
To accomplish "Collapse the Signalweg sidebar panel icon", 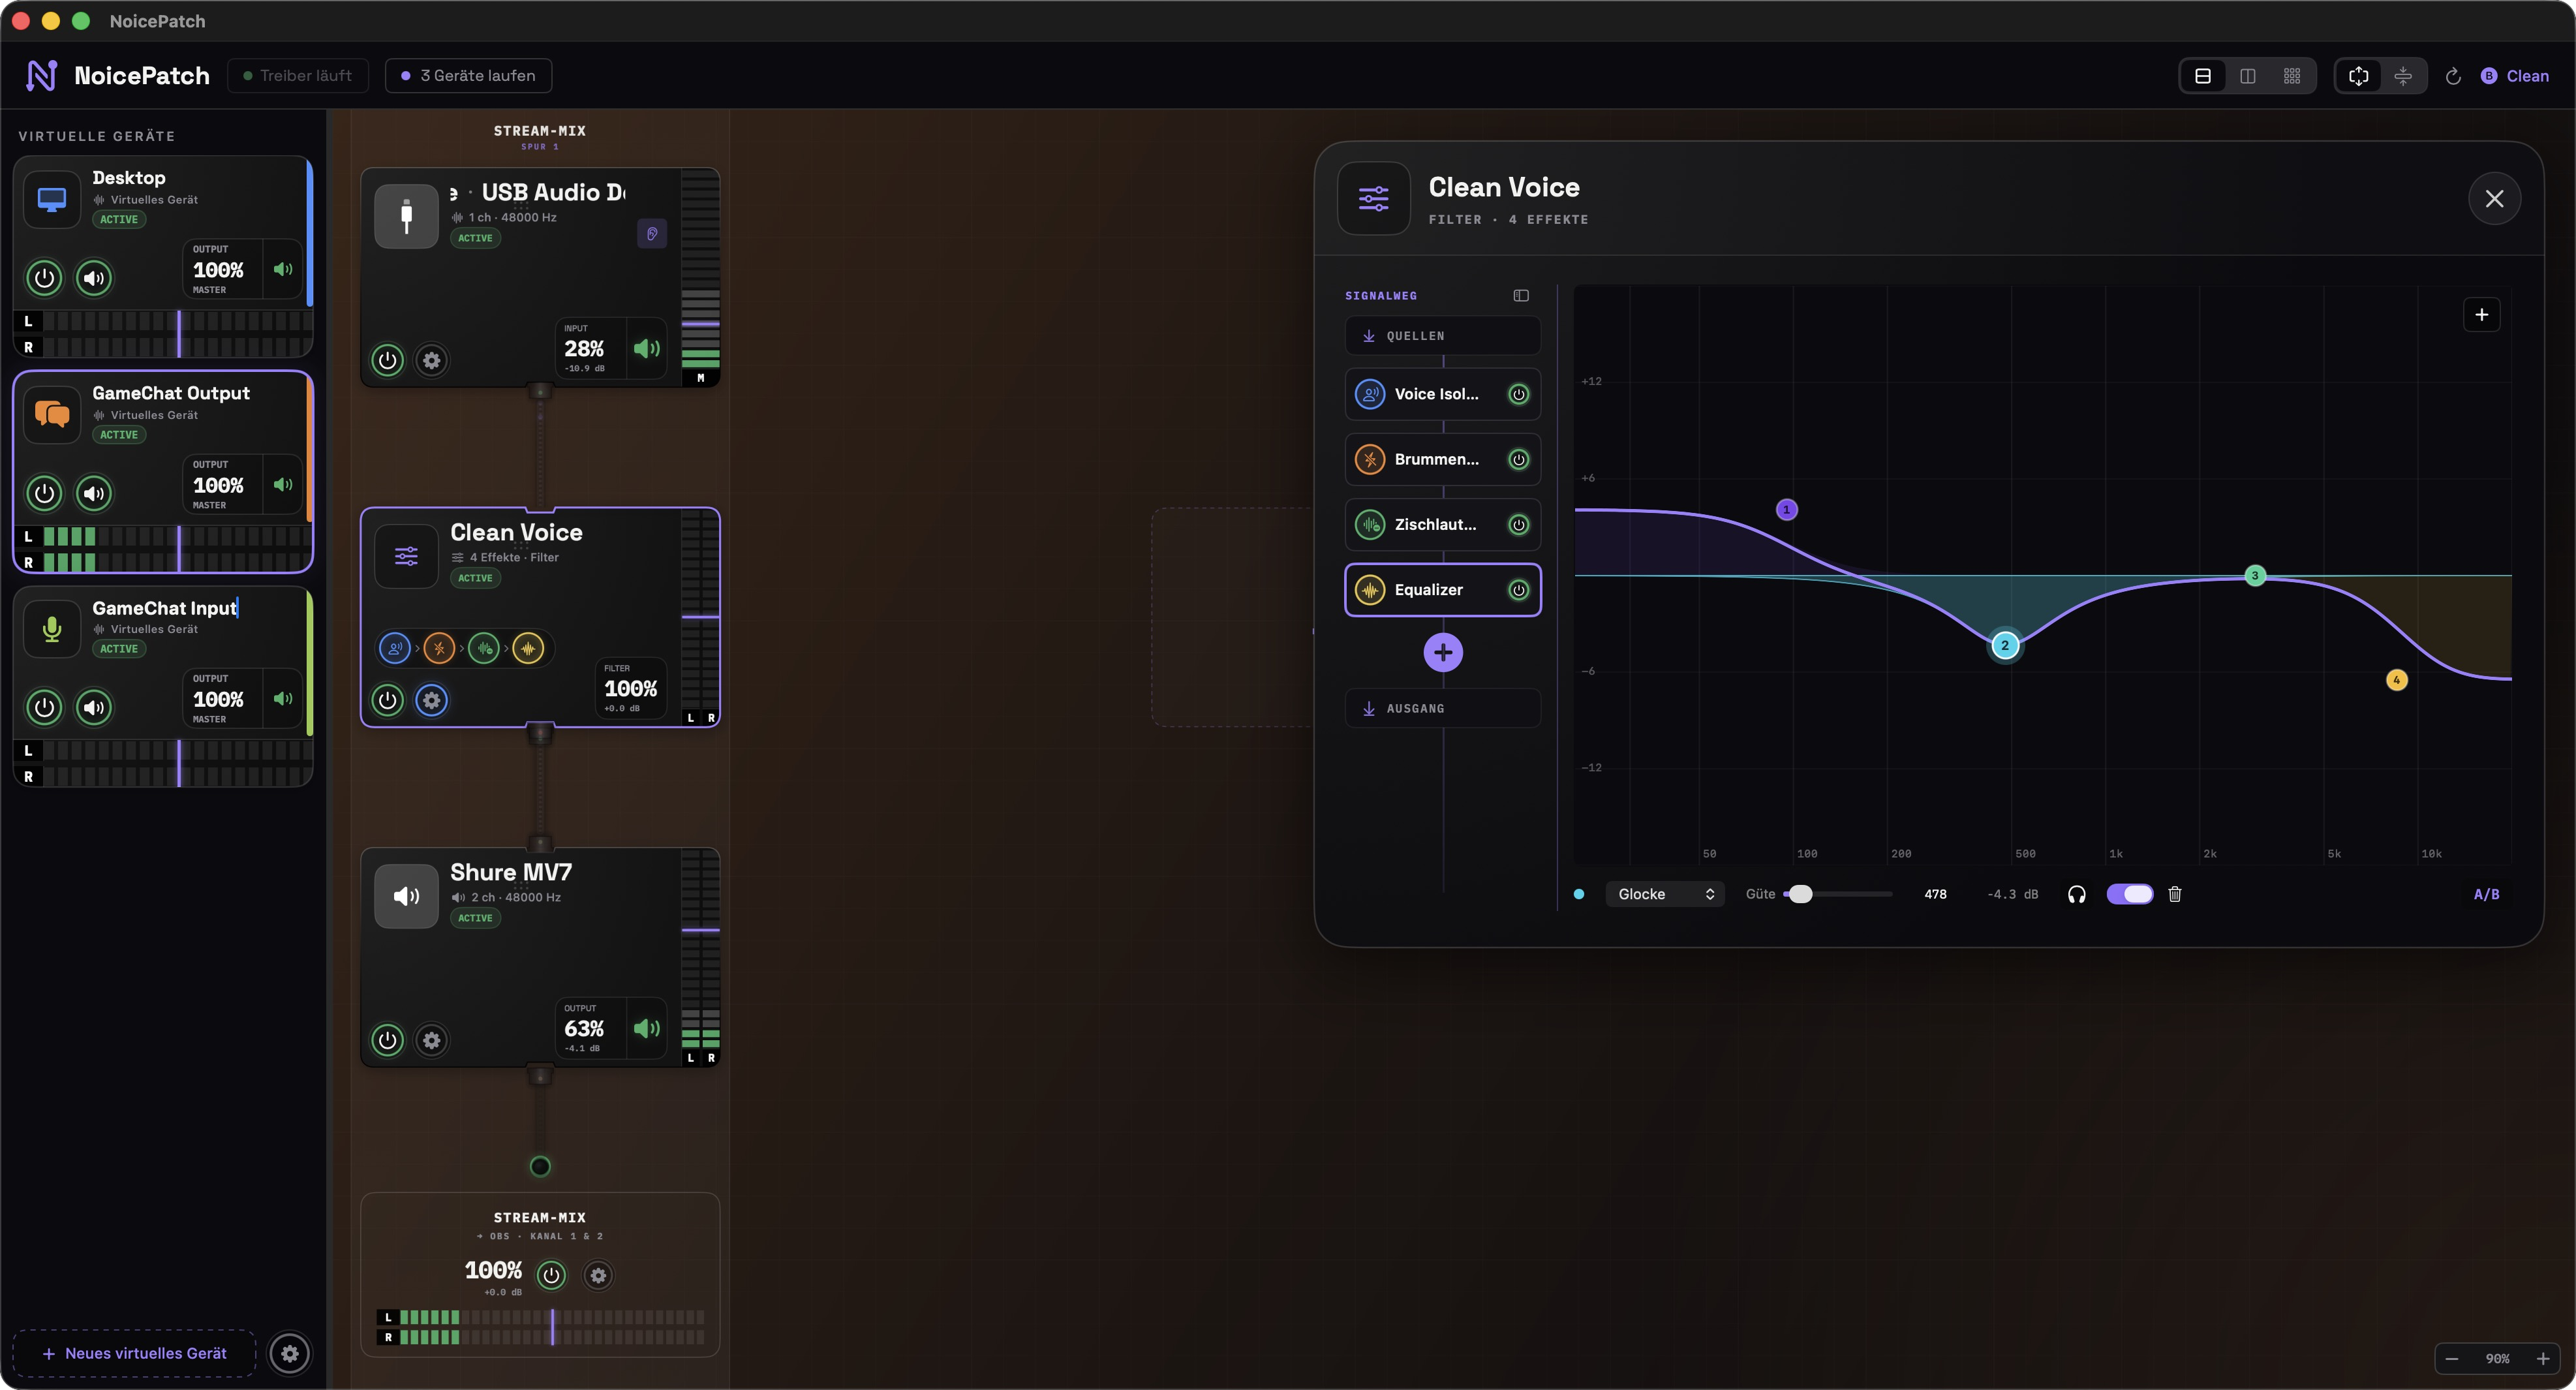I will coord(1521,295).
